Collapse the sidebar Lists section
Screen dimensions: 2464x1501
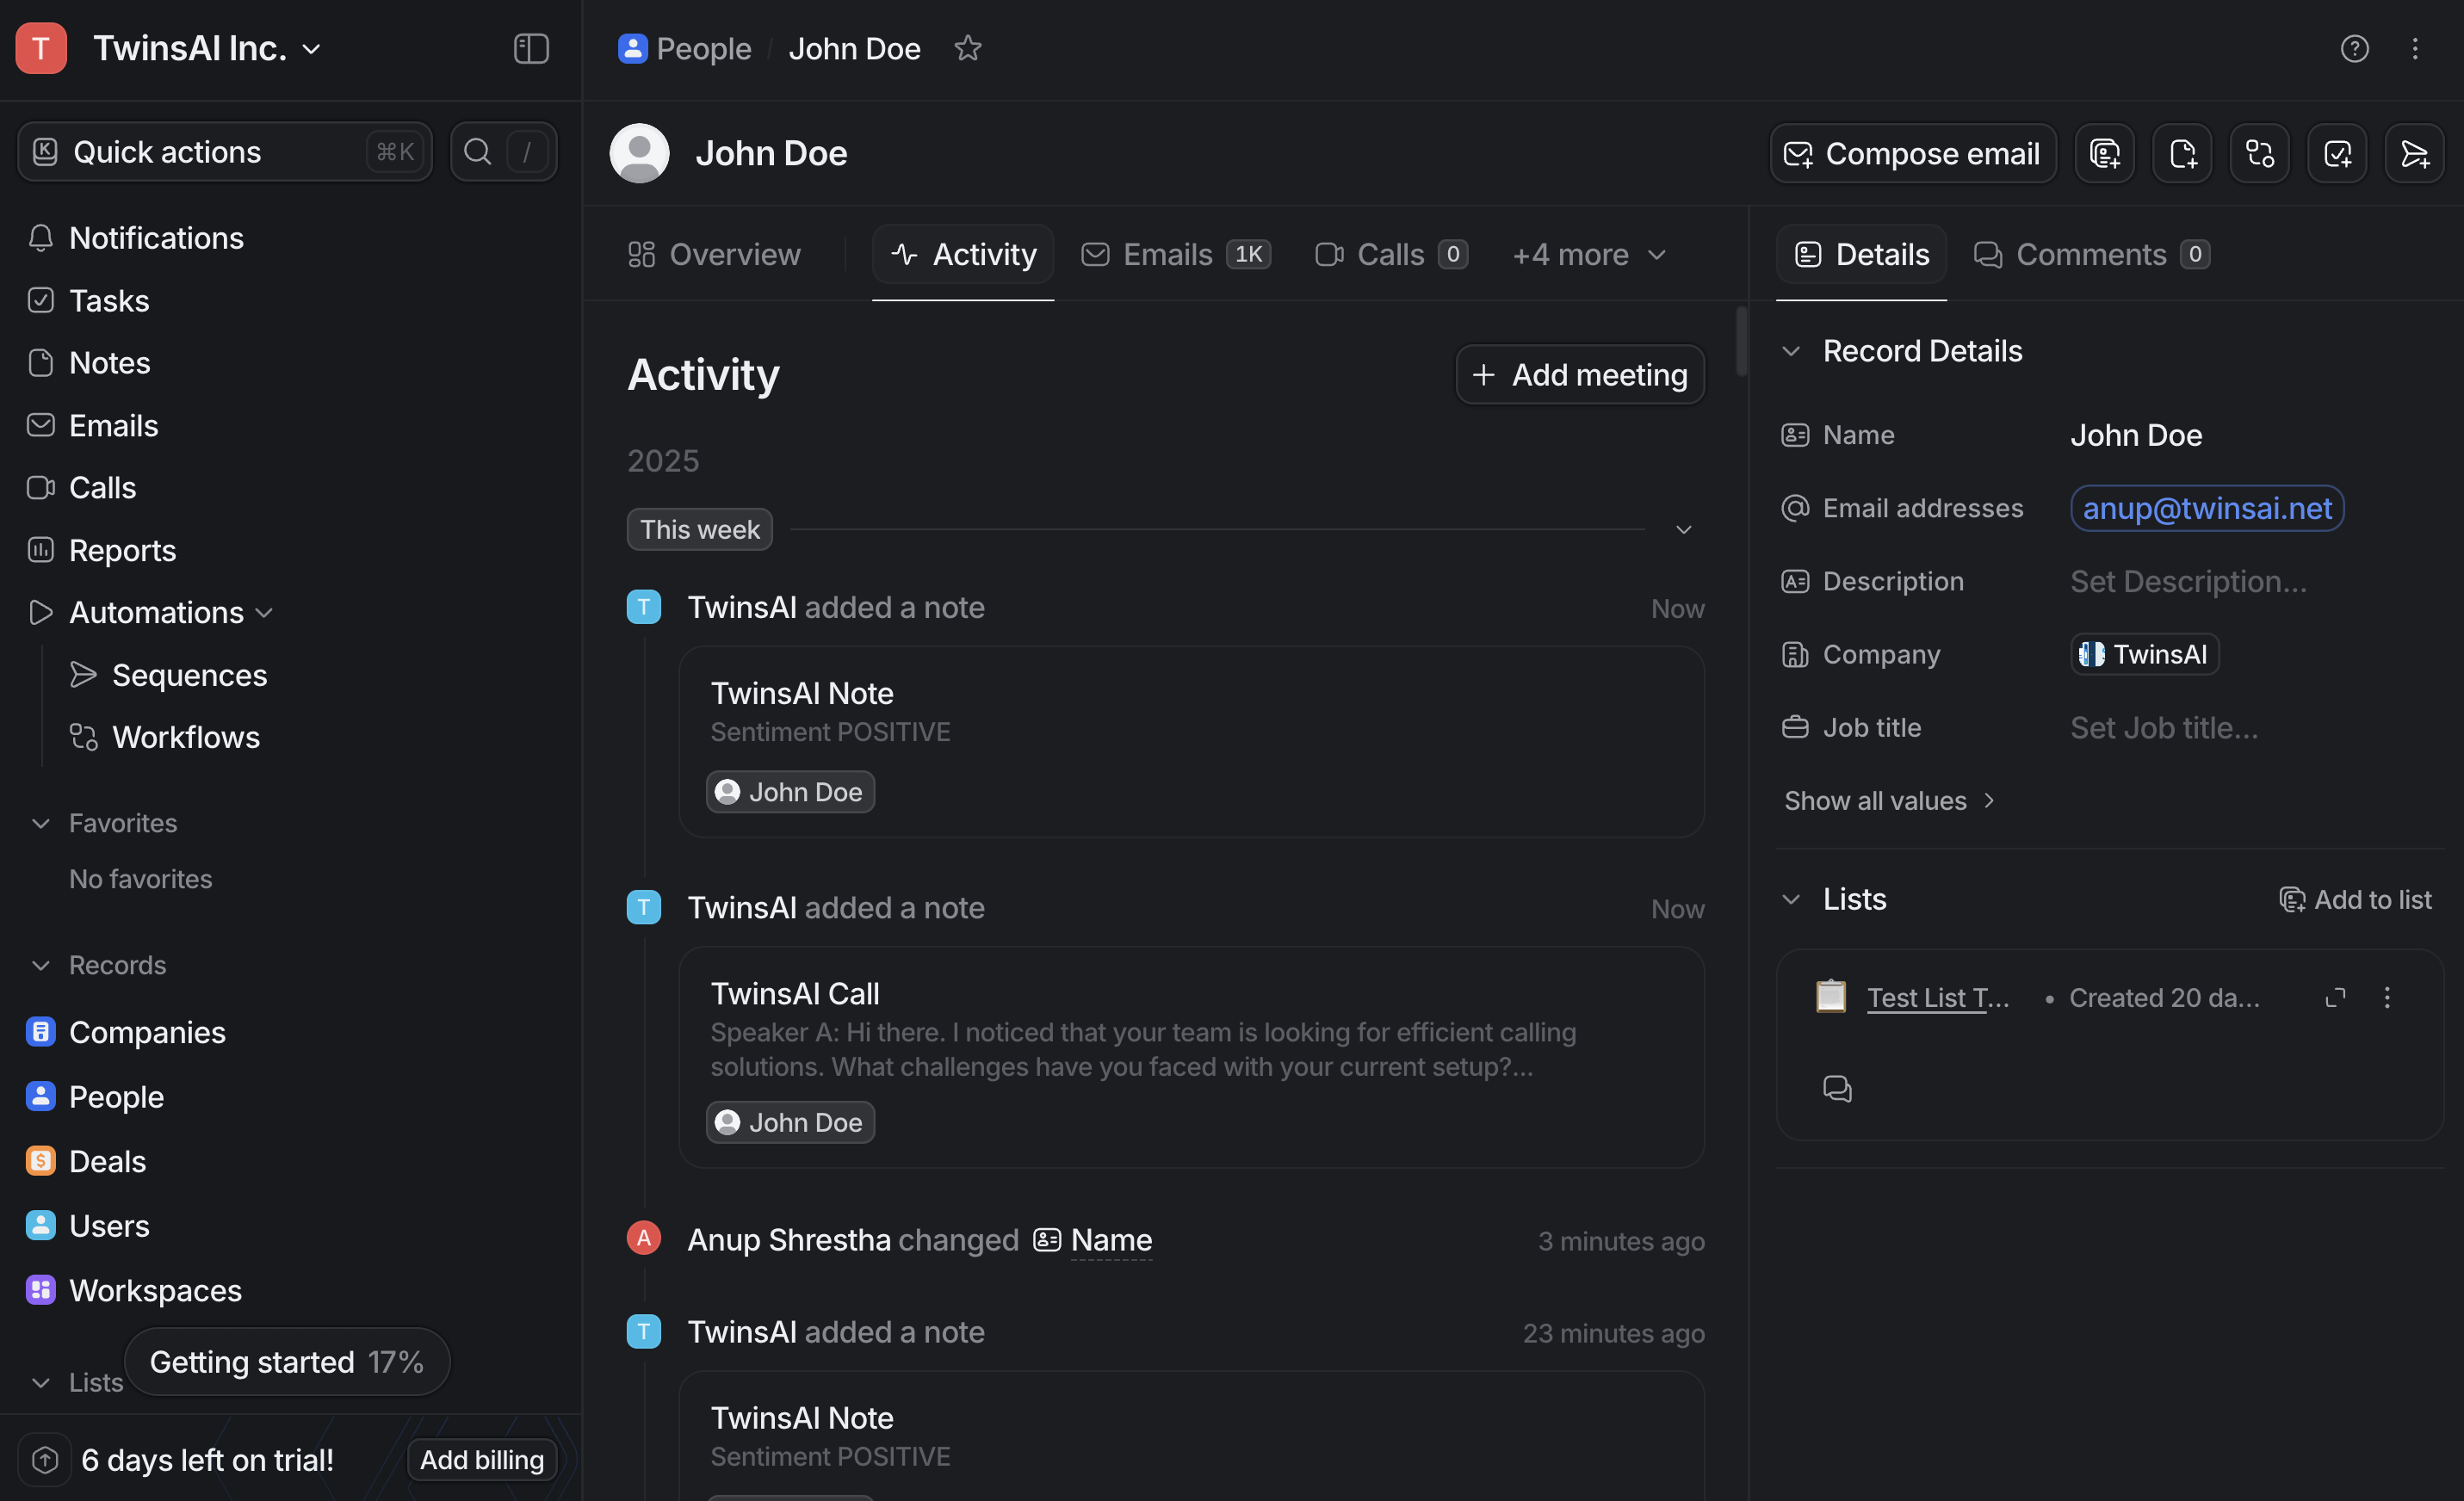(x=40, y=1382)
